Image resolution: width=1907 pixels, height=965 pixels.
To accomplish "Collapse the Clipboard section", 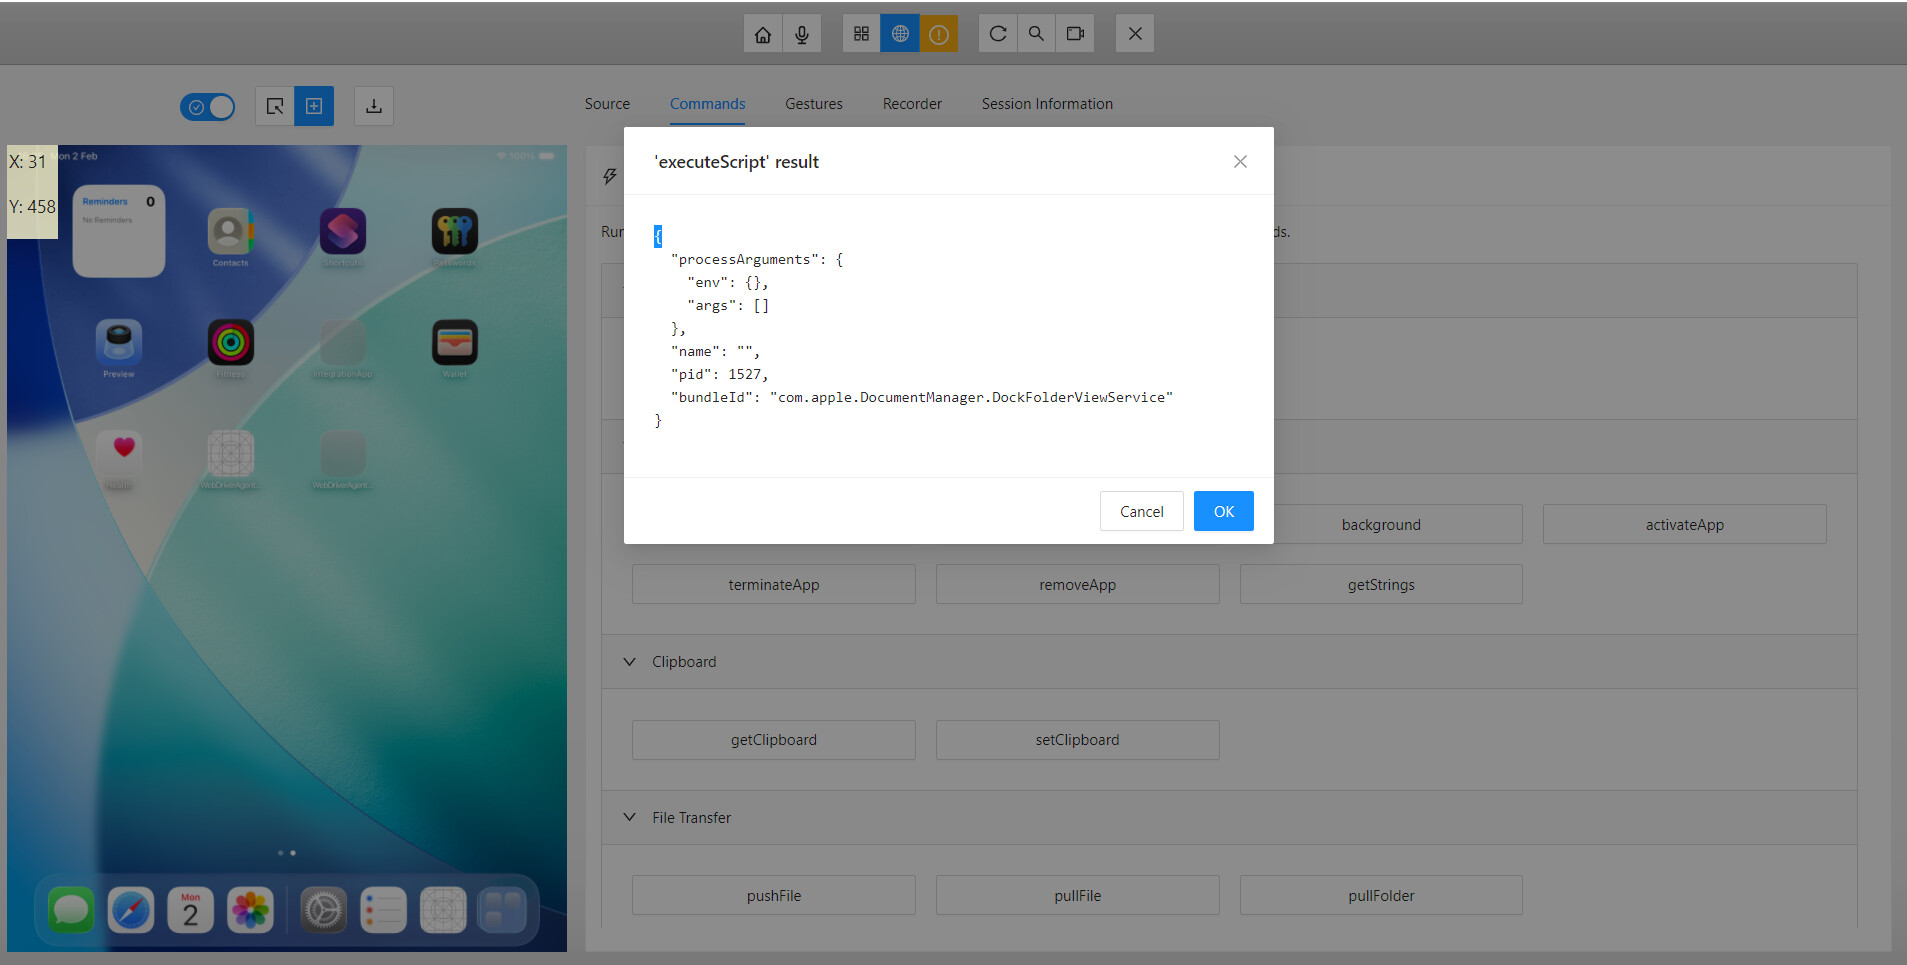I will click(630, 662).
